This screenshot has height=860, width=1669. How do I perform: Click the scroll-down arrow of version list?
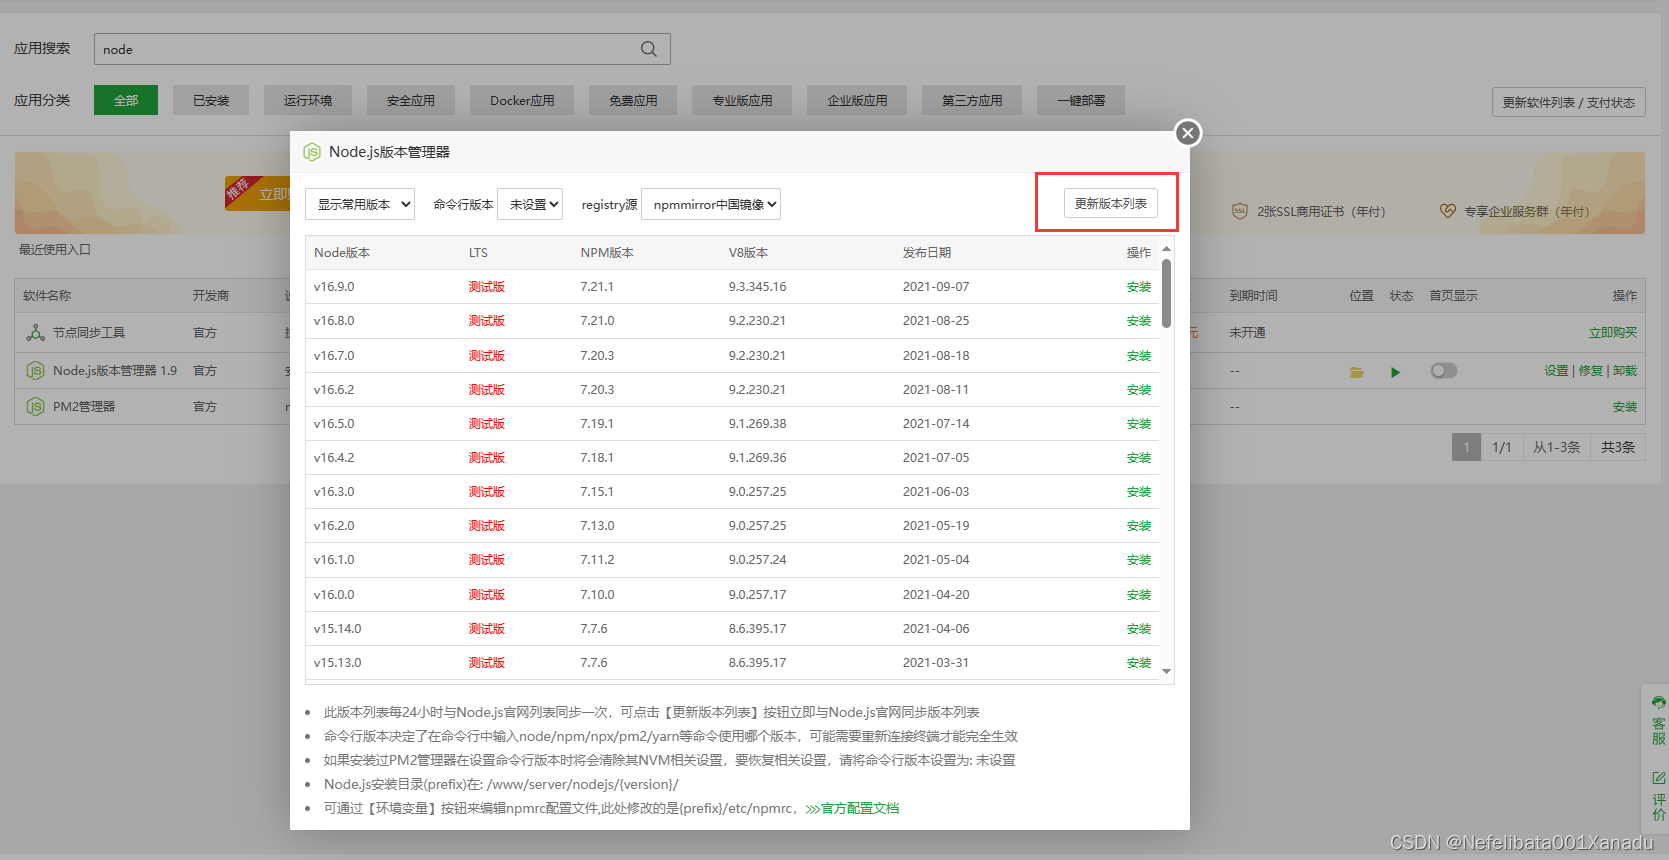click(x=1166, y=672)
